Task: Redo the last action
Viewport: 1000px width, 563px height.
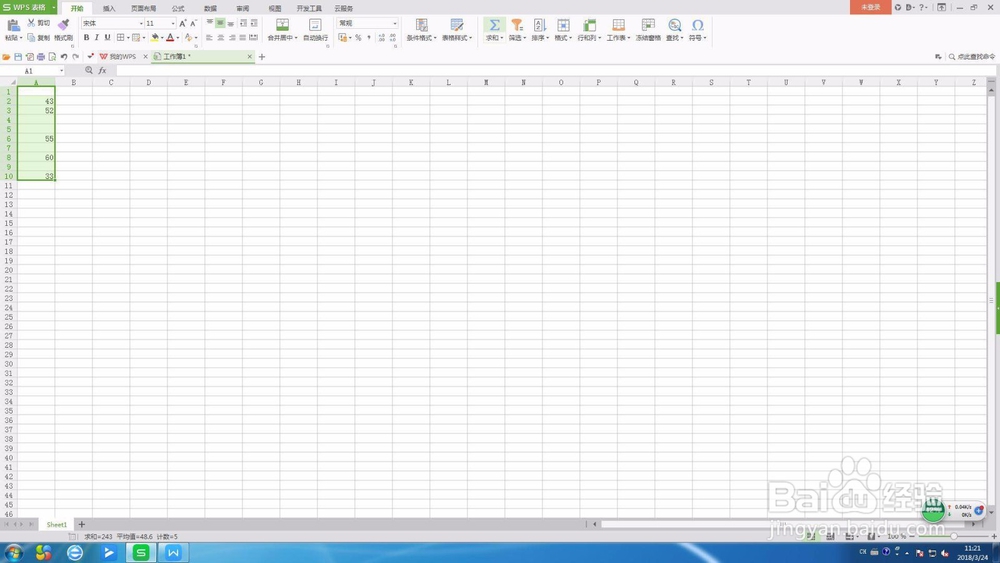Action: coord(75,57)
